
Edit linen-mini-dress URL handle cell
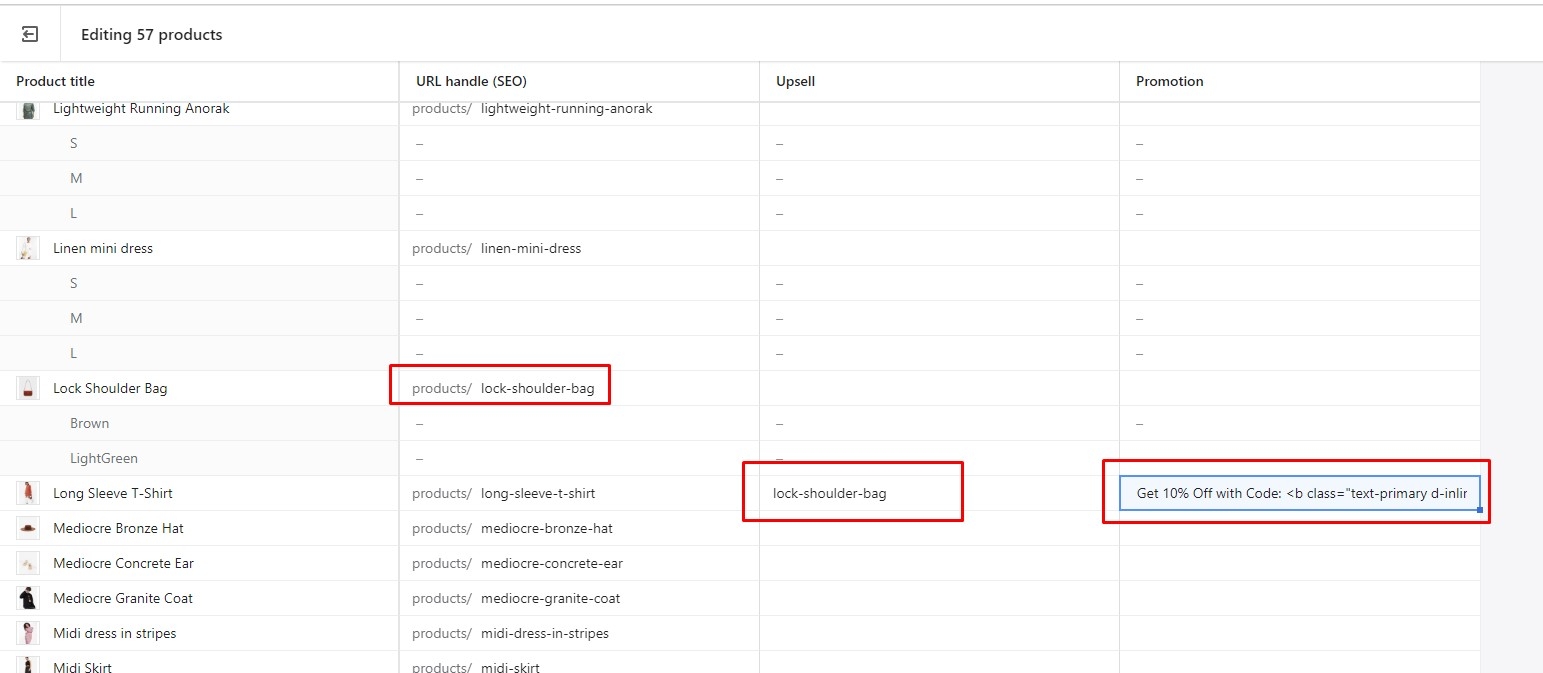(530, 248)
